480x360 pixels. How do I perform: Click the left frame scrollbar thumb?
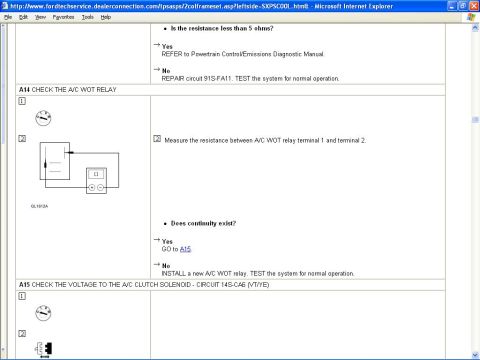(3, 87)
